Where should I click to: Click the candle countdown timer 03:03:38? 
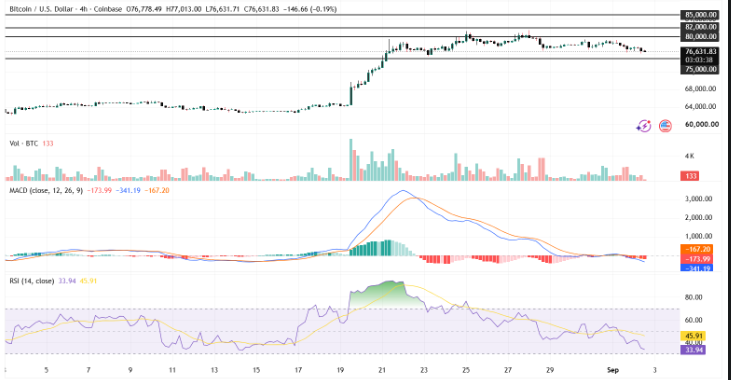coord(700,60)
